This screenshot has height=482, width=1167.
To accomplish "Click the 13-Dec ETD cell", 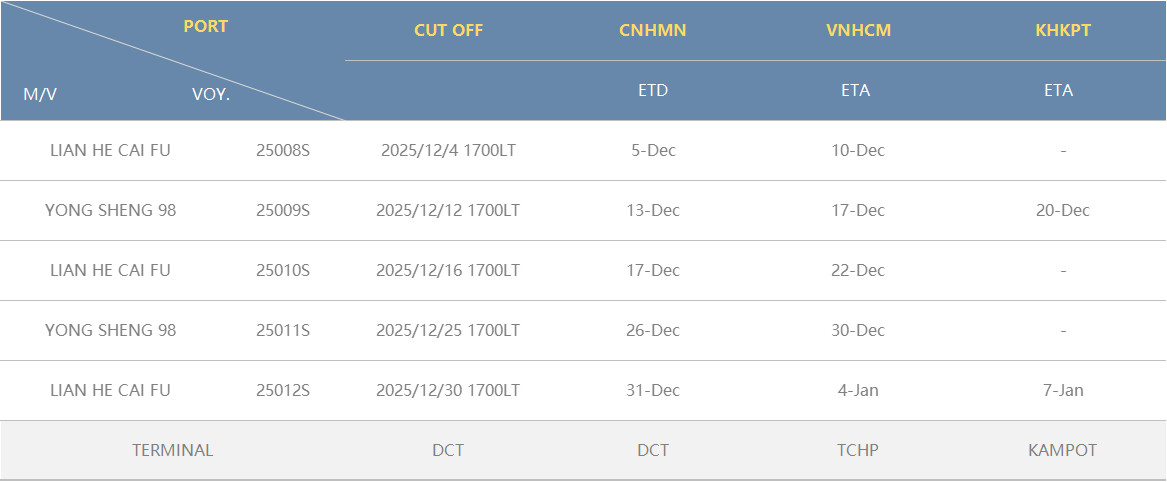I will point(653,211).
